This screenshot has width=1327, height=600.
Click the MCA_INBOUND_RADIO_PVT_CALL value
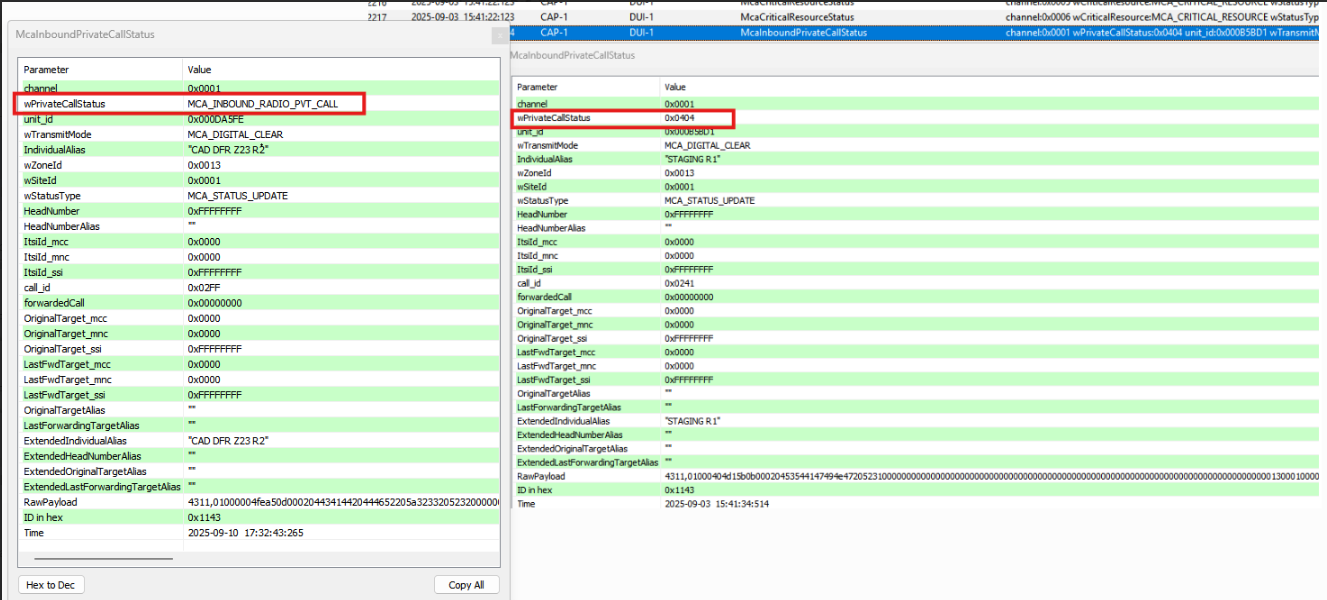(262, 104)
